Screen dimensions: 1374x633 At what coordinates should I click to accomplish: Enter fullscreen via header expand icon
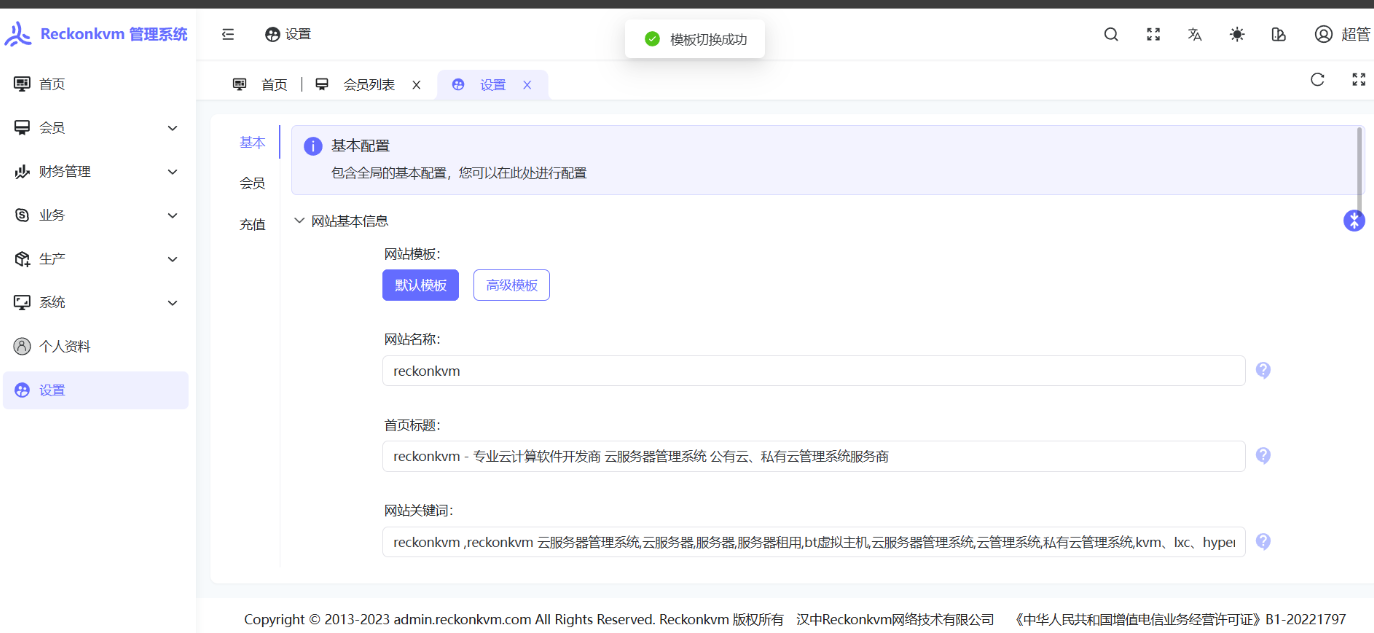tap(1153, 34)
